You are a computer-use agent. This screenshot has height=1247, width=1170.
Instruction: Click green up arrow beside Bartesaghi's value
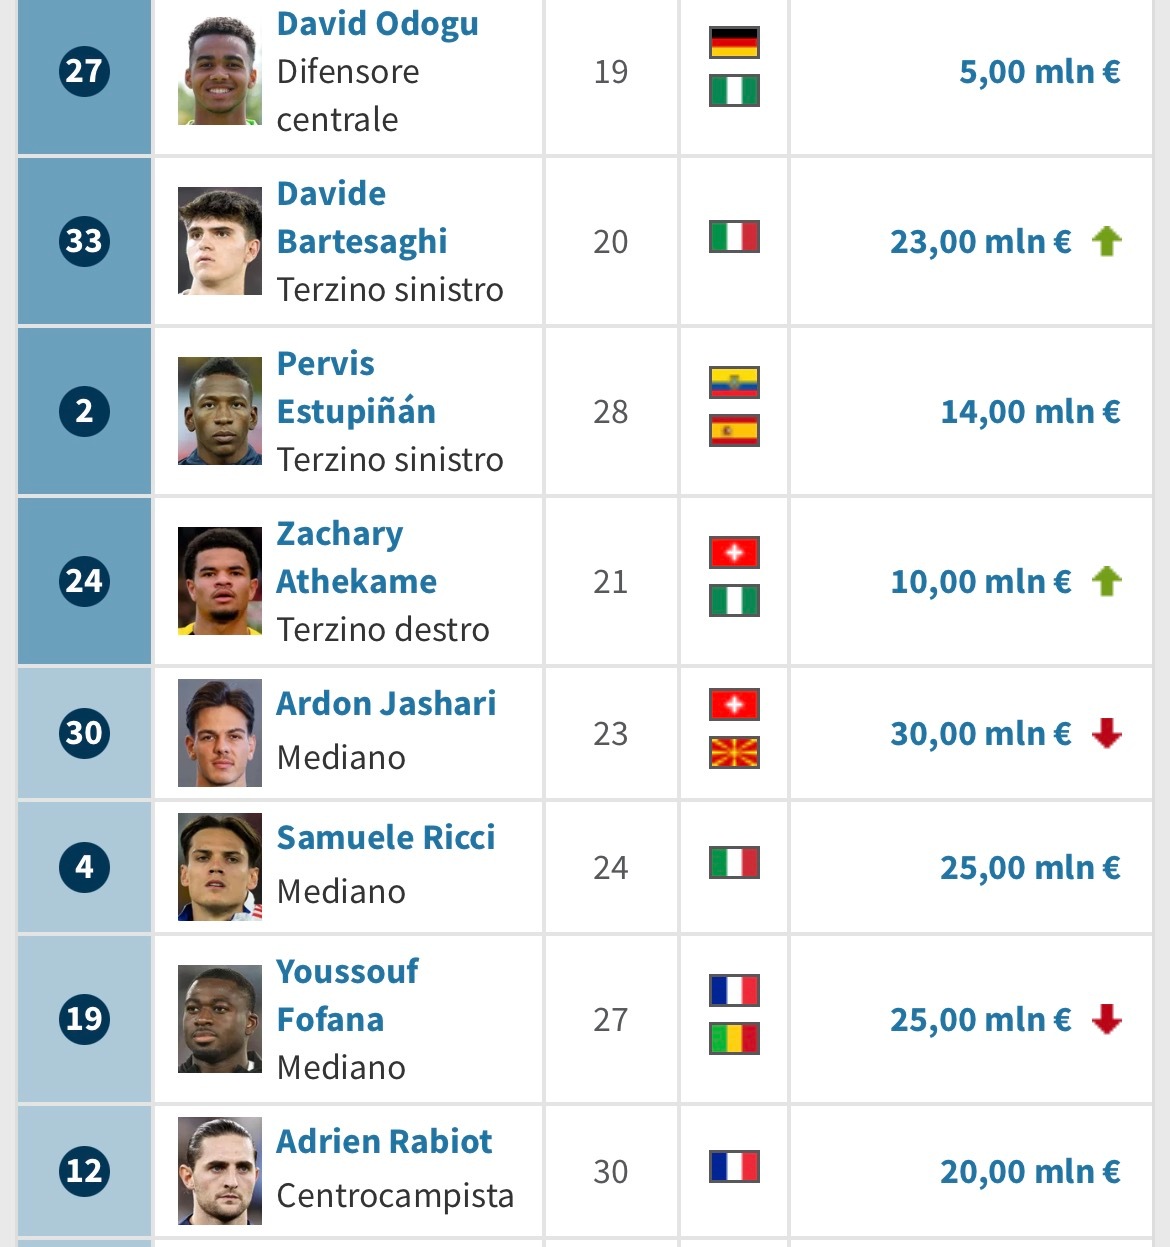coord(1107,241)
